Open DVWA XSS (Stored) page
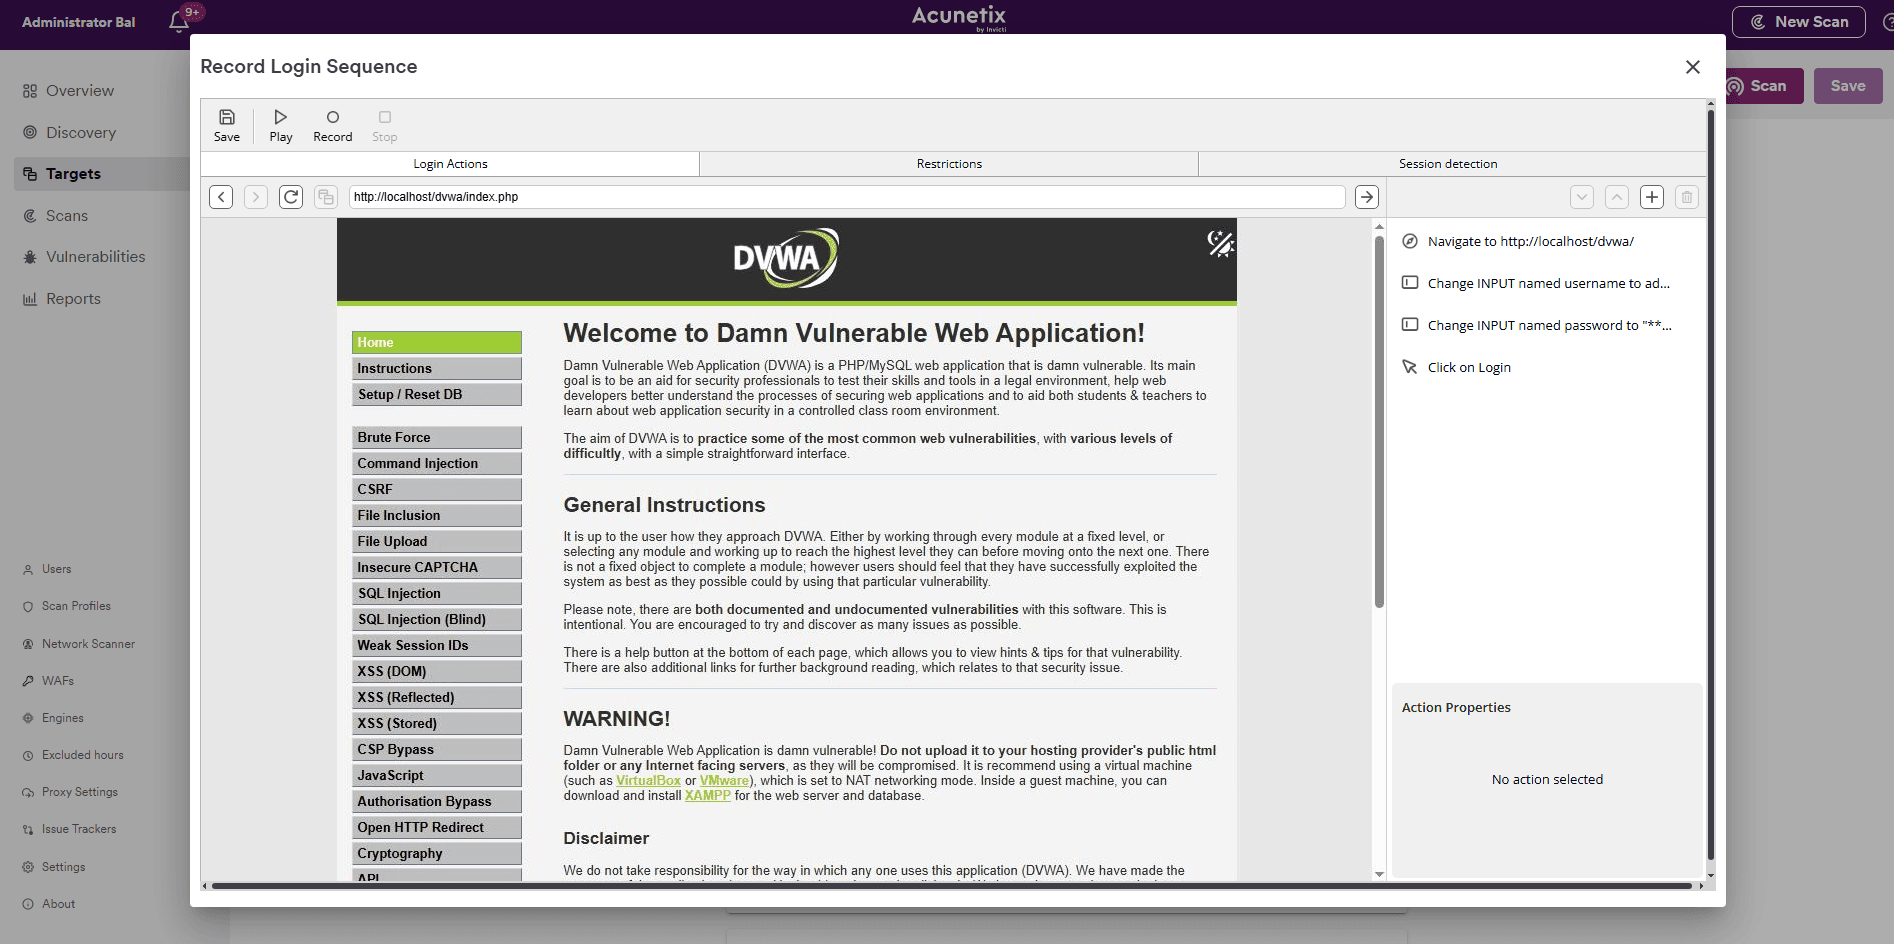Image resolution: width=1894 pixels, height=944 pixels. pos(437,723)
